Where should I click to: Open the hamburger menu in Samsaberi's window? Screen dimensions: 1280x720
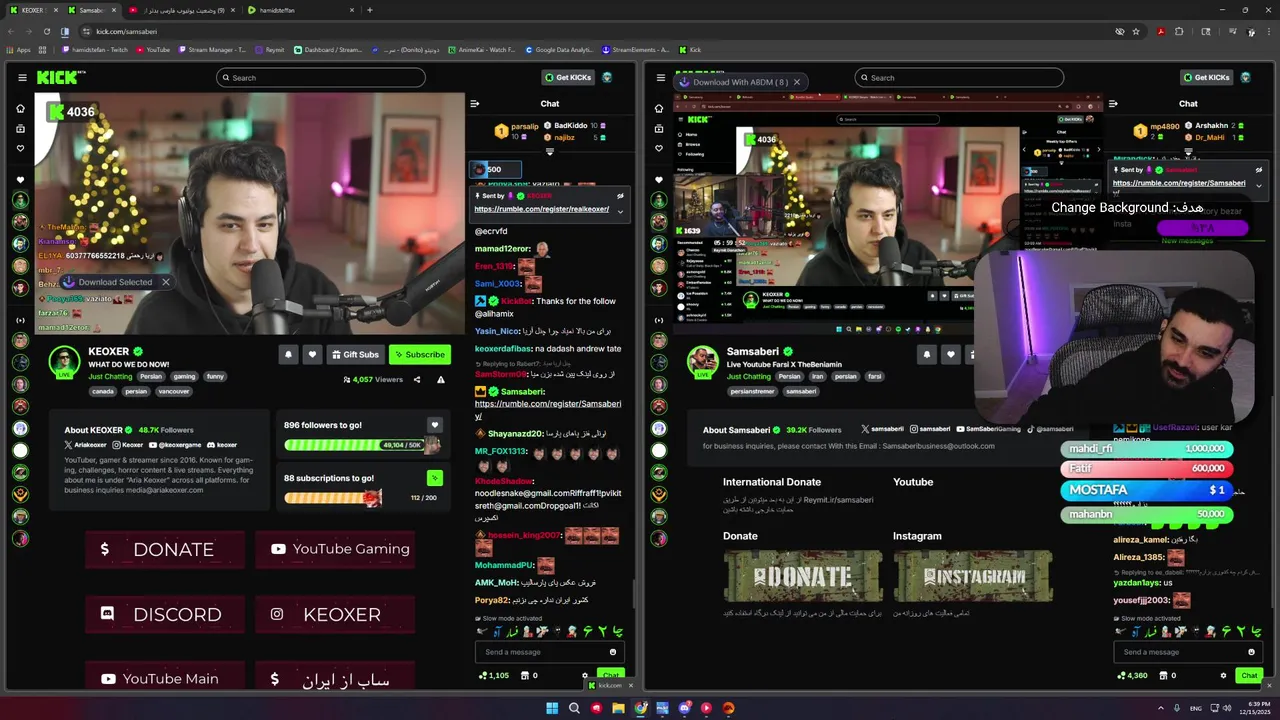coord(660,77)
